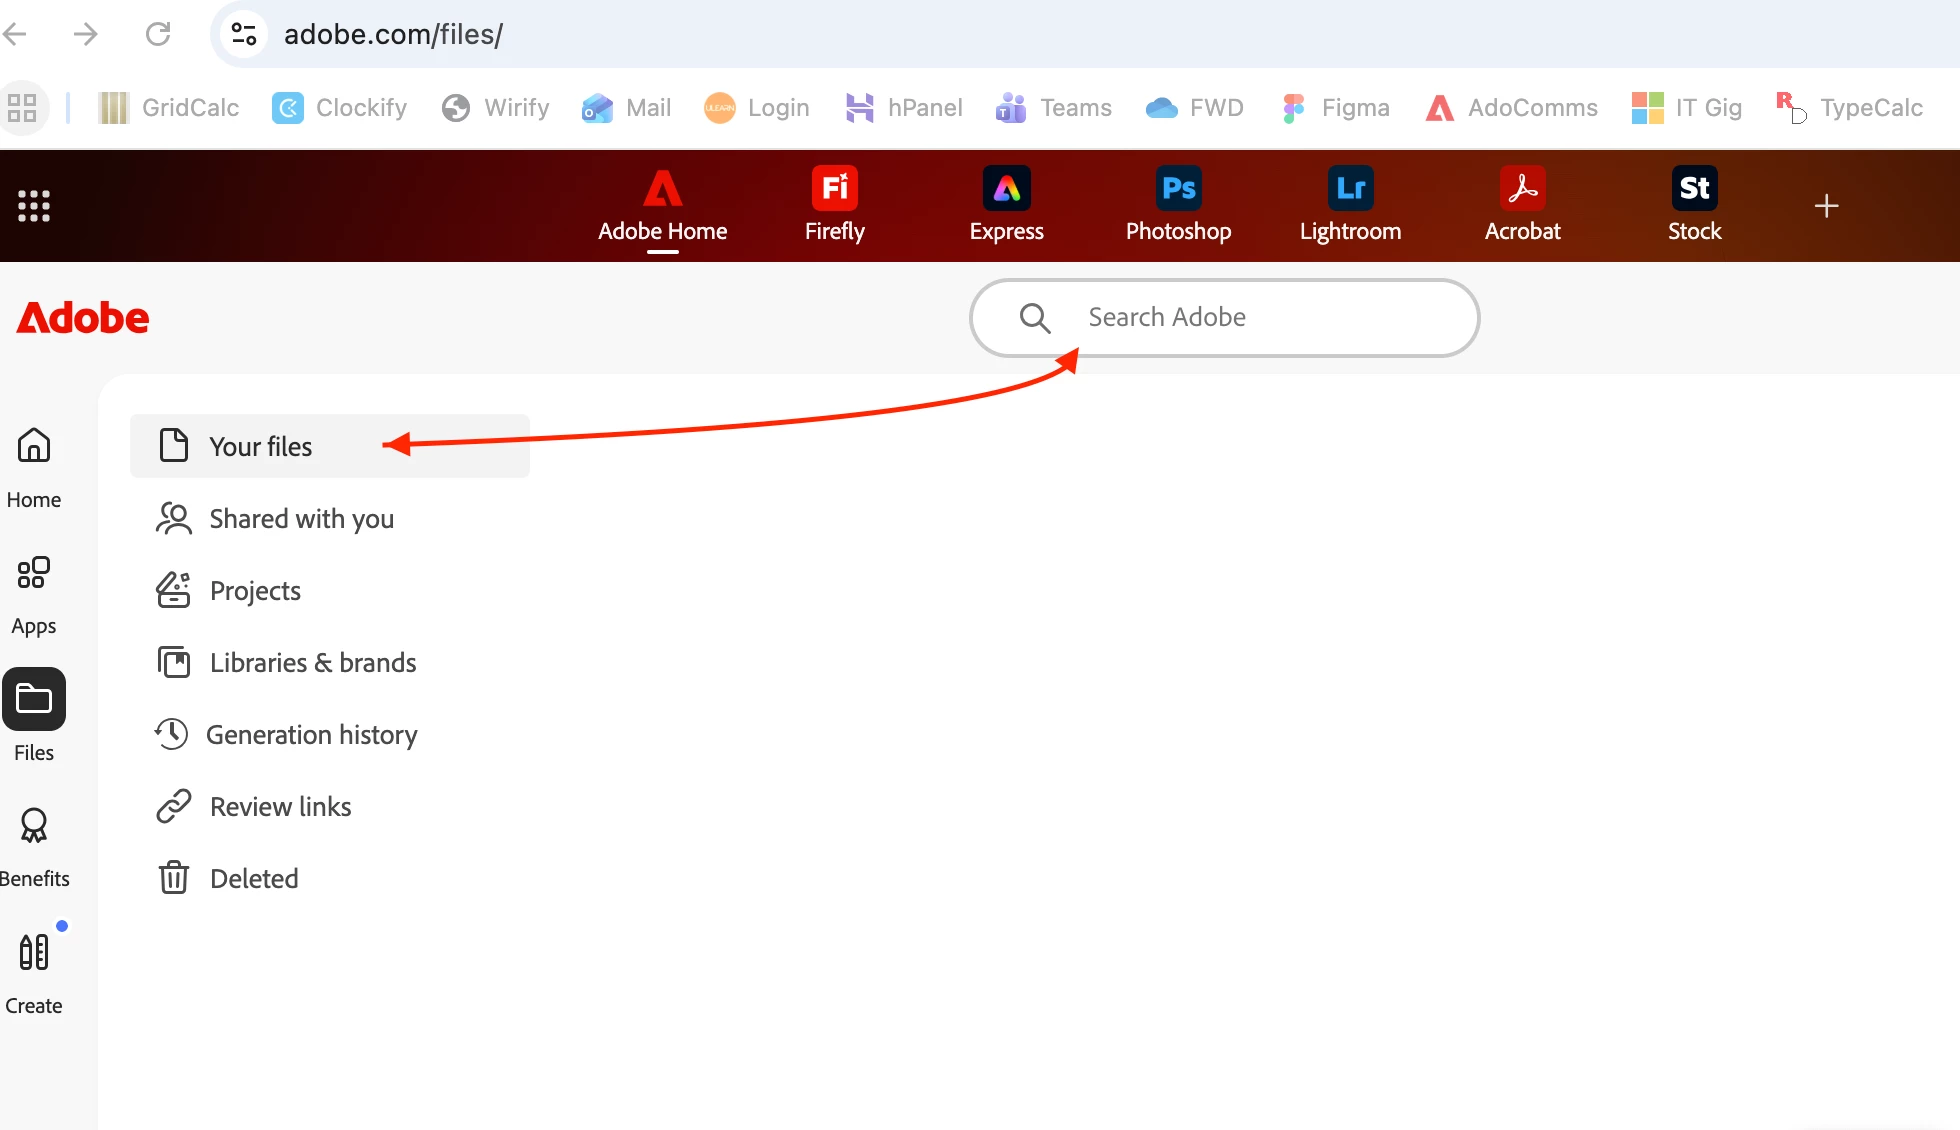Add an app with the plus icon
This screenshot has width=1960, height=1130.
1826,206
